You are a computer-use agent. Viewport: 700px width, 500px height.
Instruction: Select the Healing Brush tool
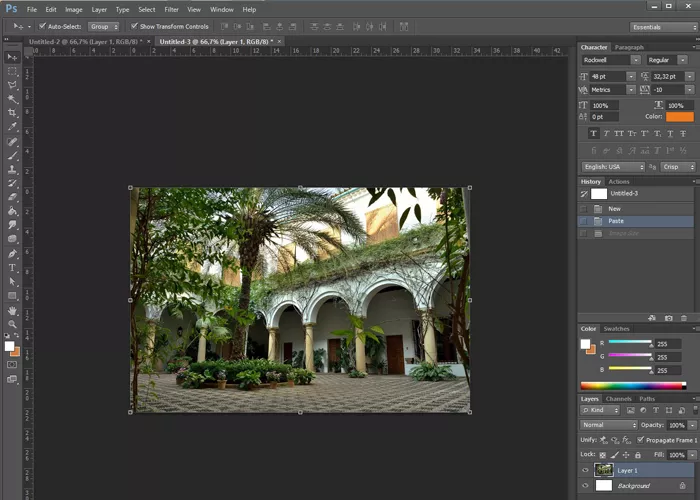click(12, 142)
